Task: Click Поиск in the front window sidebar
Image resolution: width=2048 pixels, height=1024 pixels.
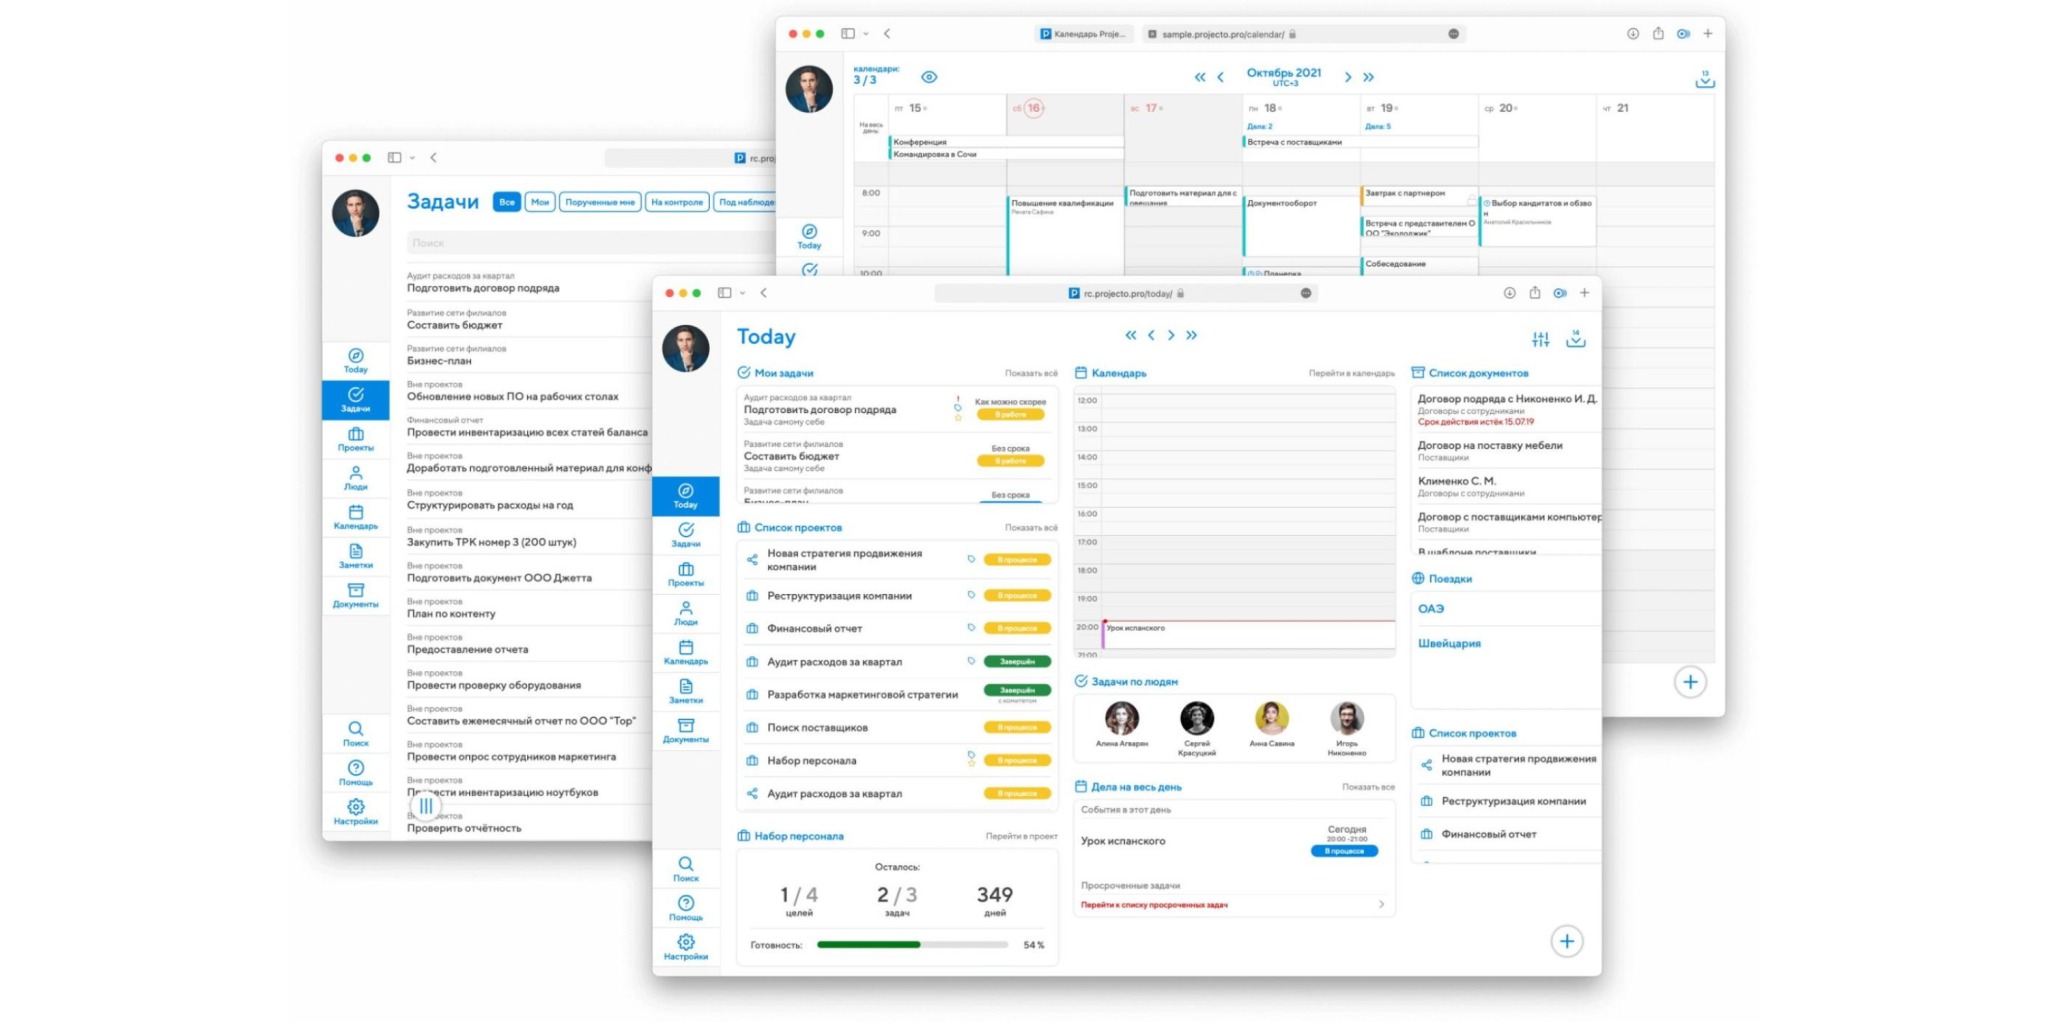Action: [685, 869]
